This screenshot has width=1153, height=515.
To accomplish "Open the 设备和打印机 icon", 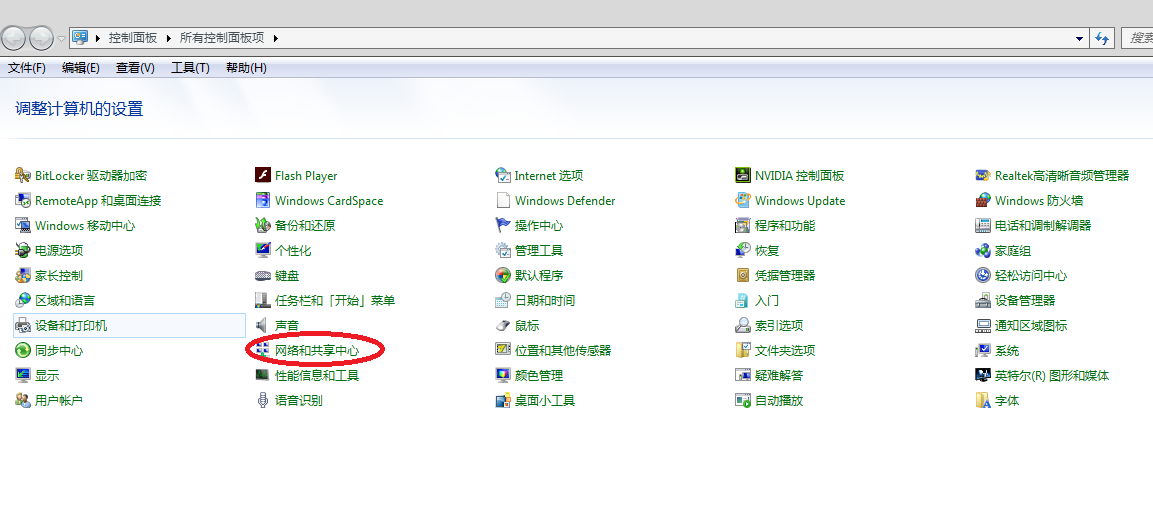I will 23,325.
